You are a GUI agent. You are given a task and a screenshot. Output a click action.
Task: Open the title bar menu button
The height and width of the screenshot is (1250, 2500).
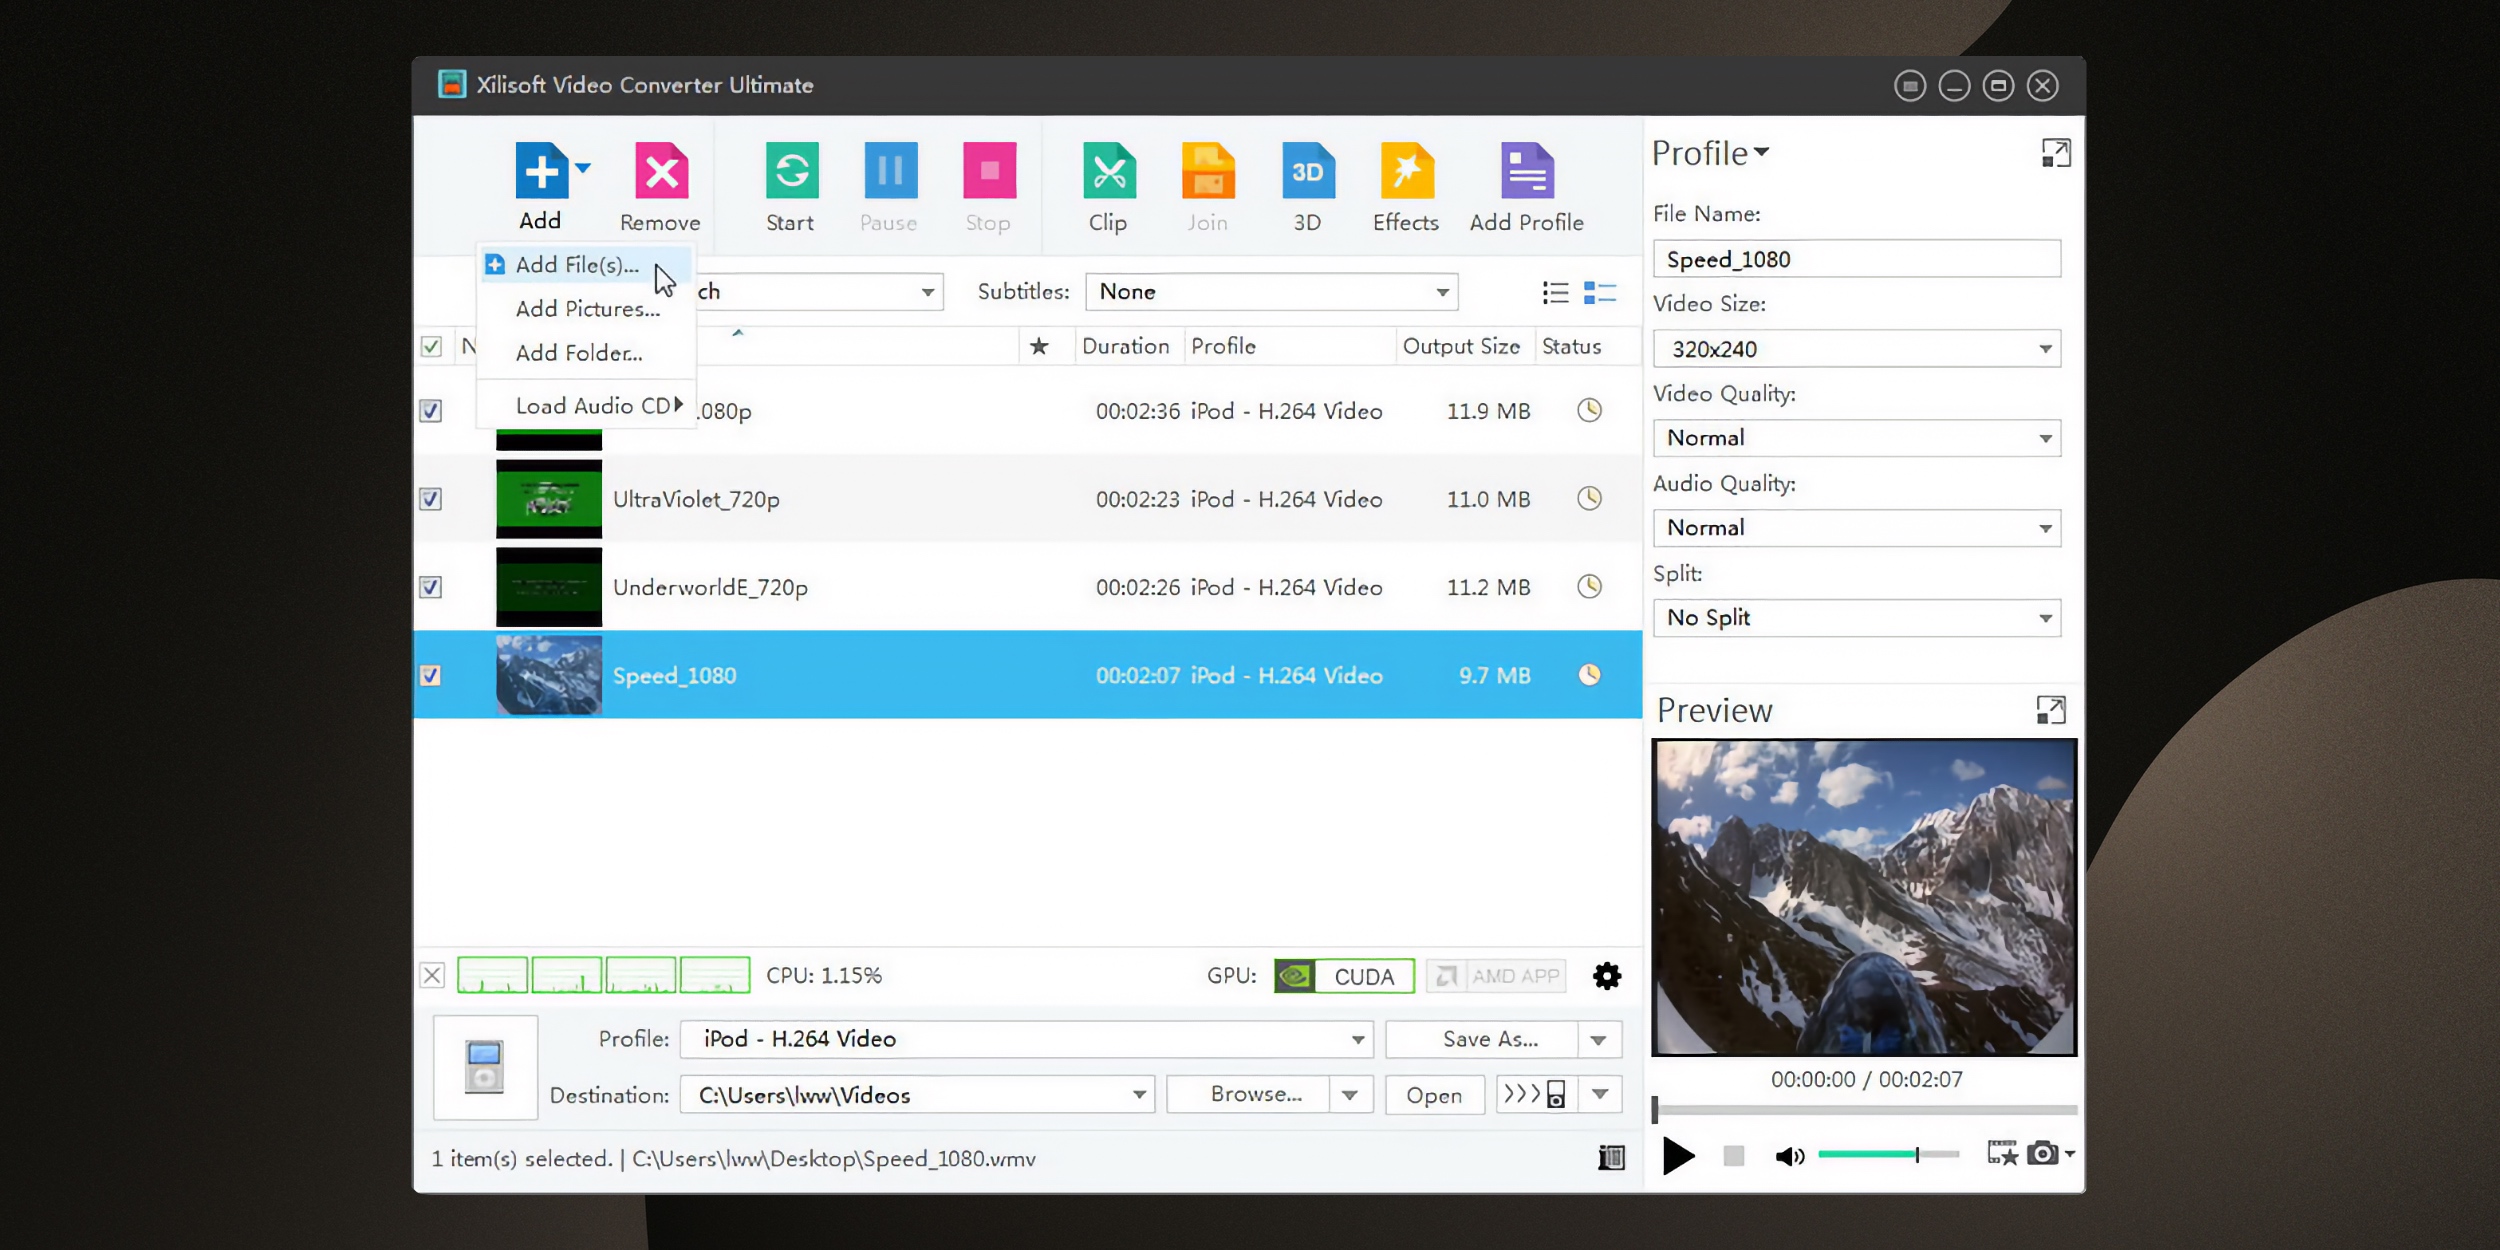tap(1909, 86)
